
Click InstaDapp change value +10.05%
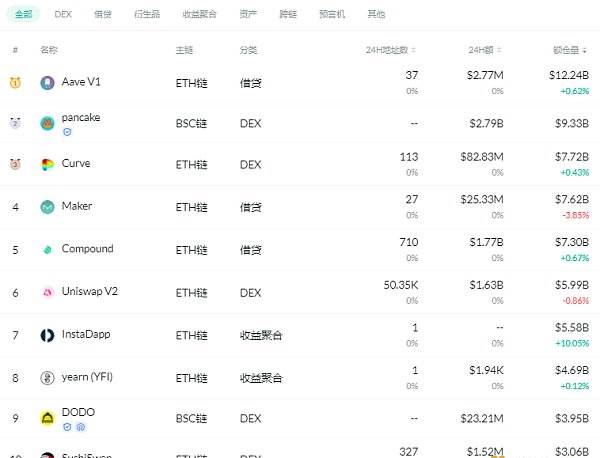pyautogui.click(x=572, y=343)
